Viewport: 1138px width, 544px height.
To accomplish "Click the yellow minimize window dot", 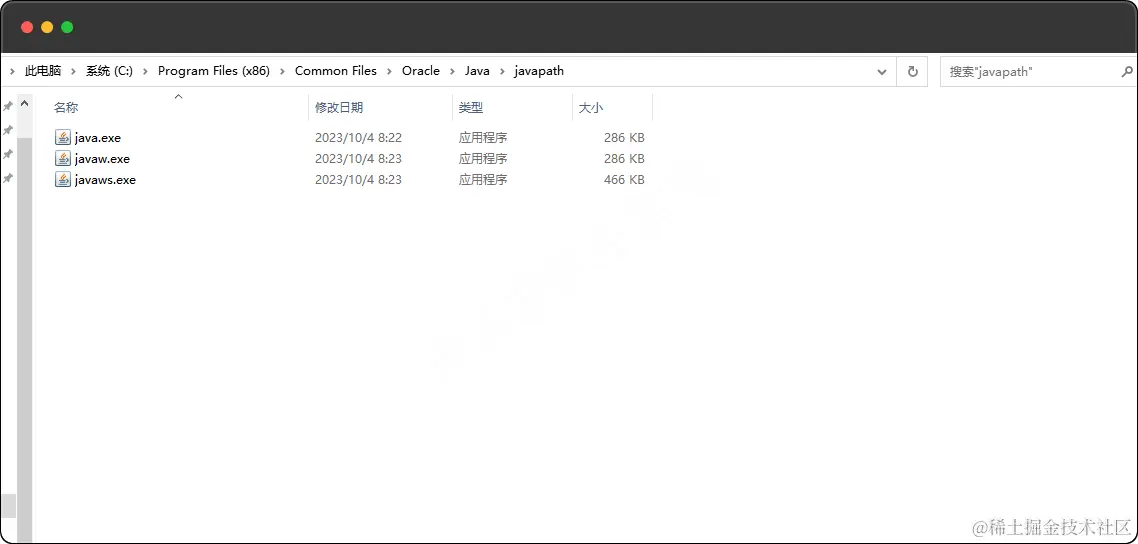I will [47, 28].
